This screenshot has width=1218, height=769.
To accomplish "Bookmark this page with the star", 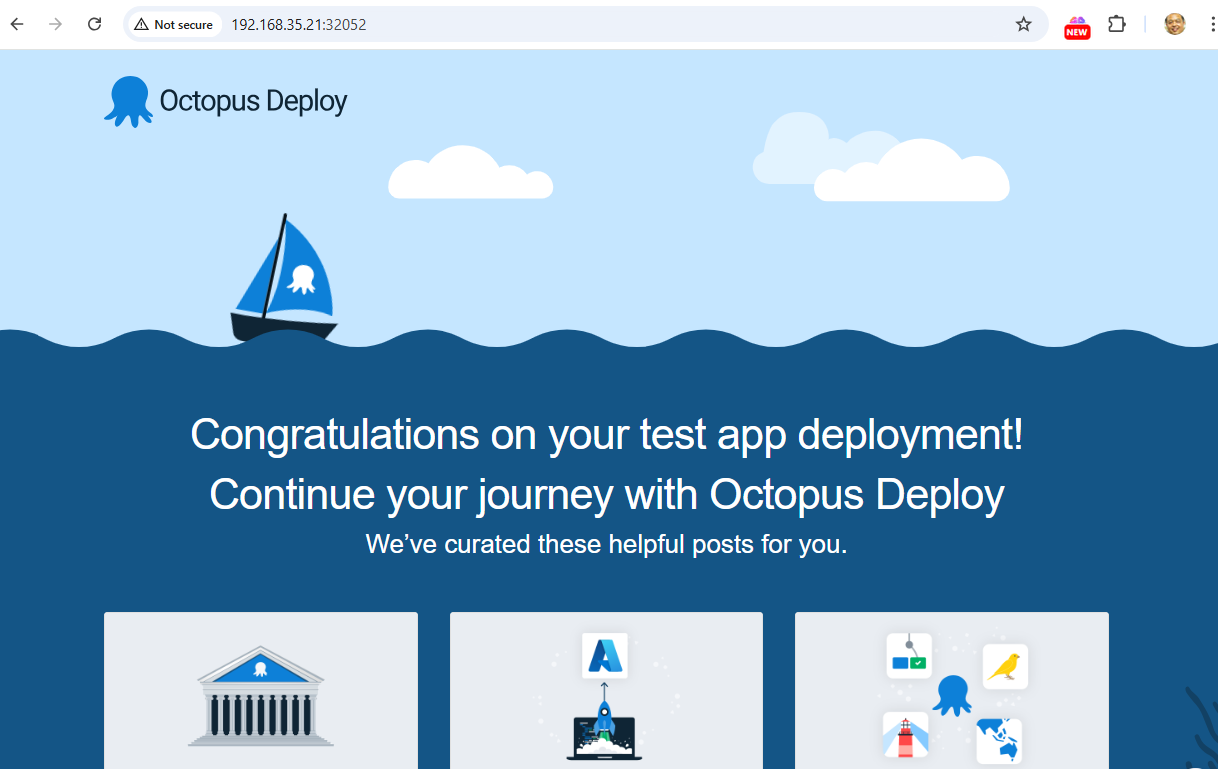I will (1023, 24).
